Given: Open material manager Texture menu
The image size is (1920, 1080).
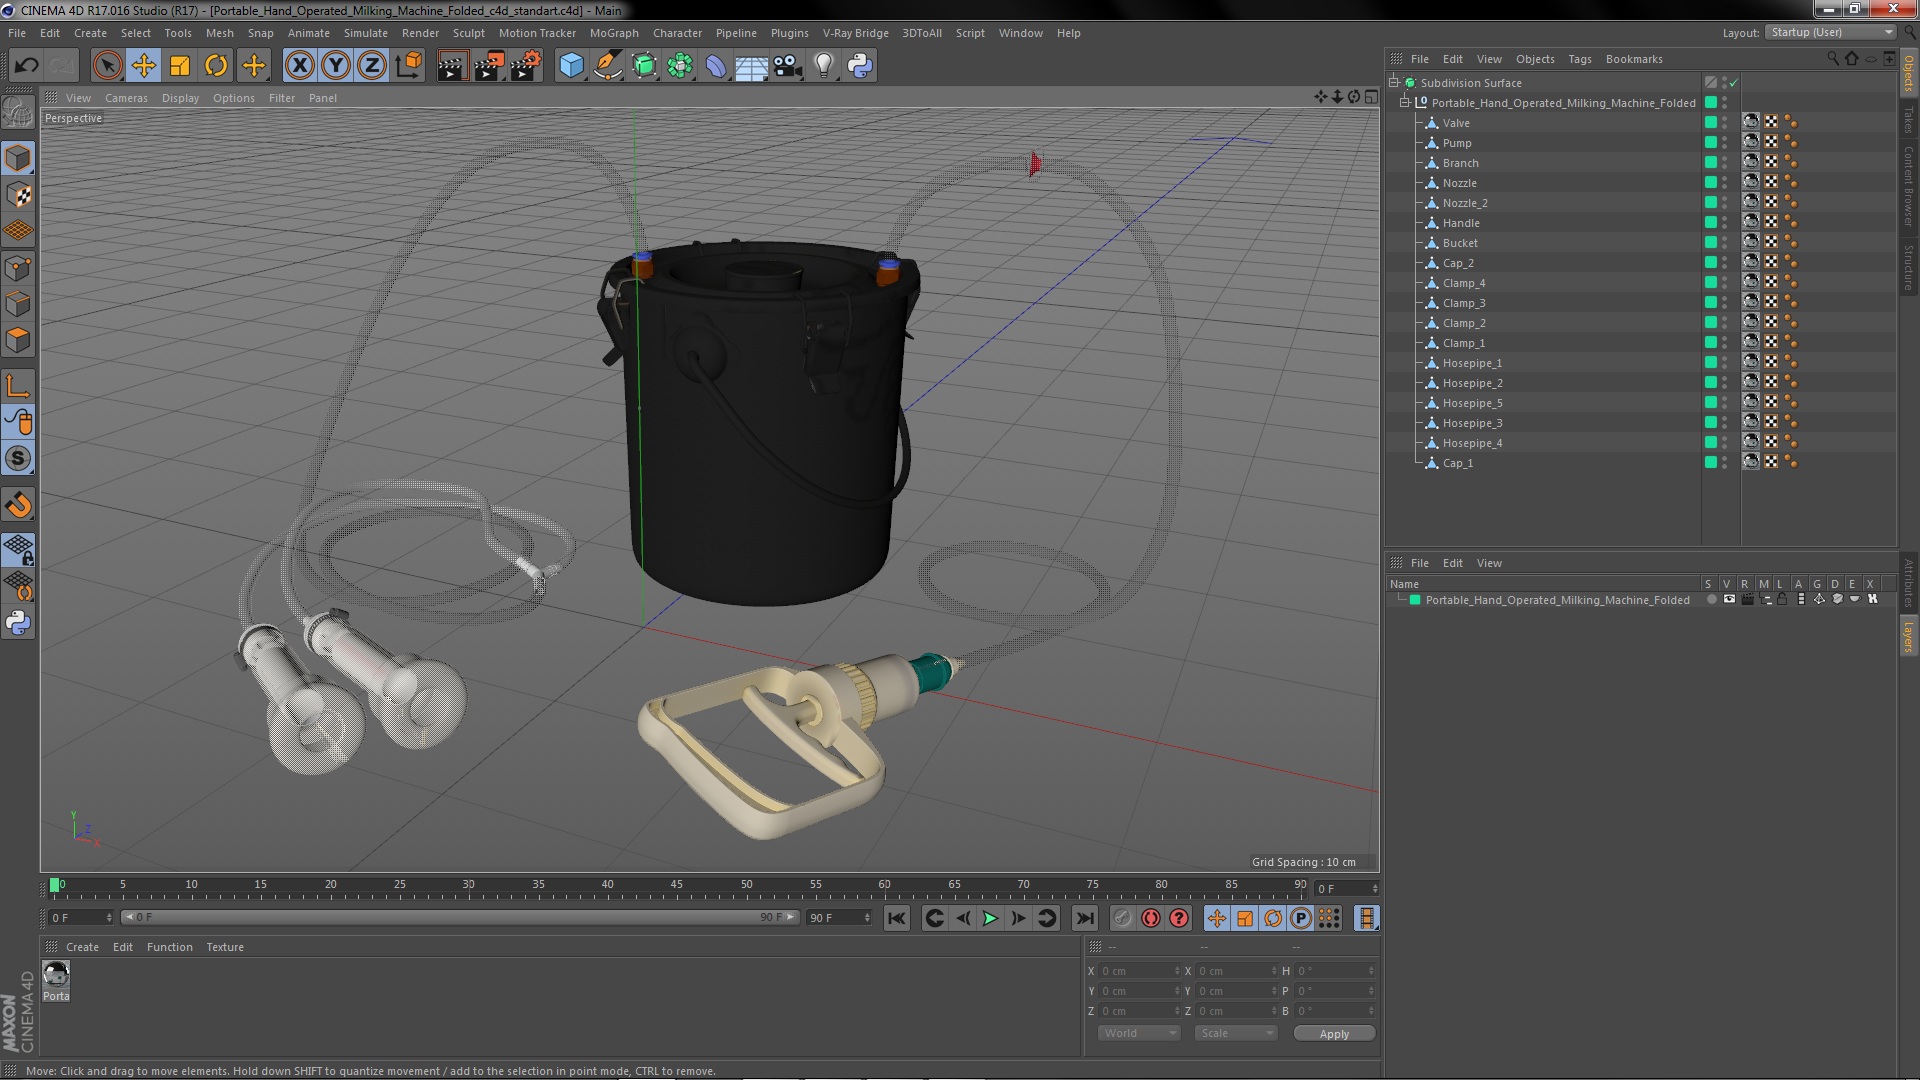Looking at the screenshot, I should click(225, 947).
